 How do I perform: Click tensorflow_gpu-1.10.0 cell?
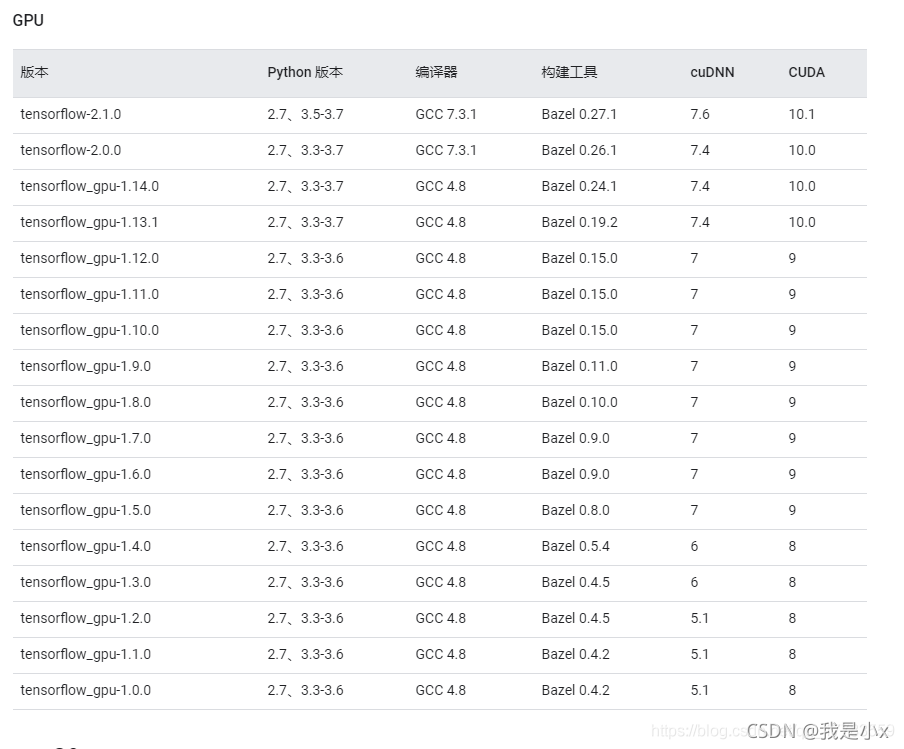(89, 330)
